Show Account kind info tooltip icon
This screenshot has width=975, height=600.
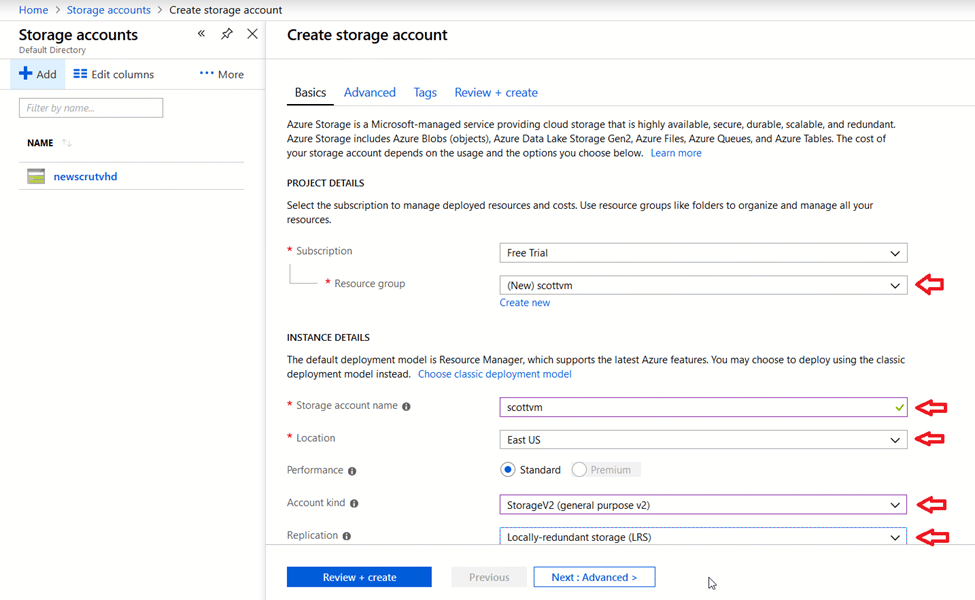point(354,504)
